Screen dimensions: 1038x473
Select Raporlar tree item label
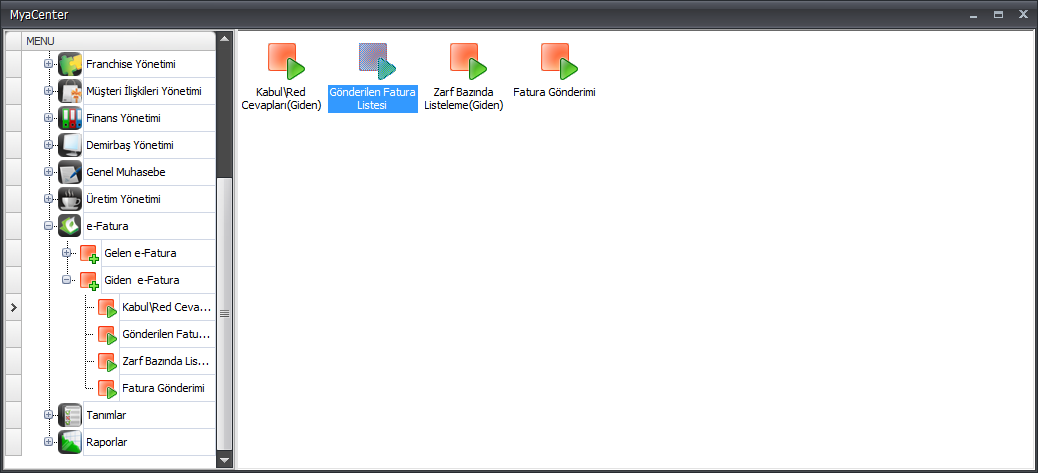tap(106, 442)
